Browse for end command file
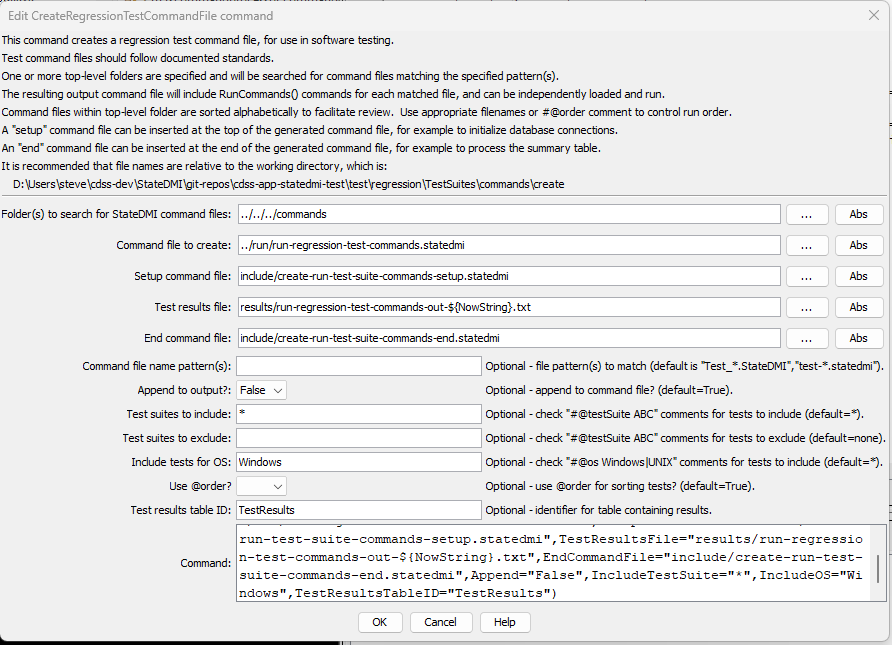This screenshot has width=892, height=645. pos(807,338)
